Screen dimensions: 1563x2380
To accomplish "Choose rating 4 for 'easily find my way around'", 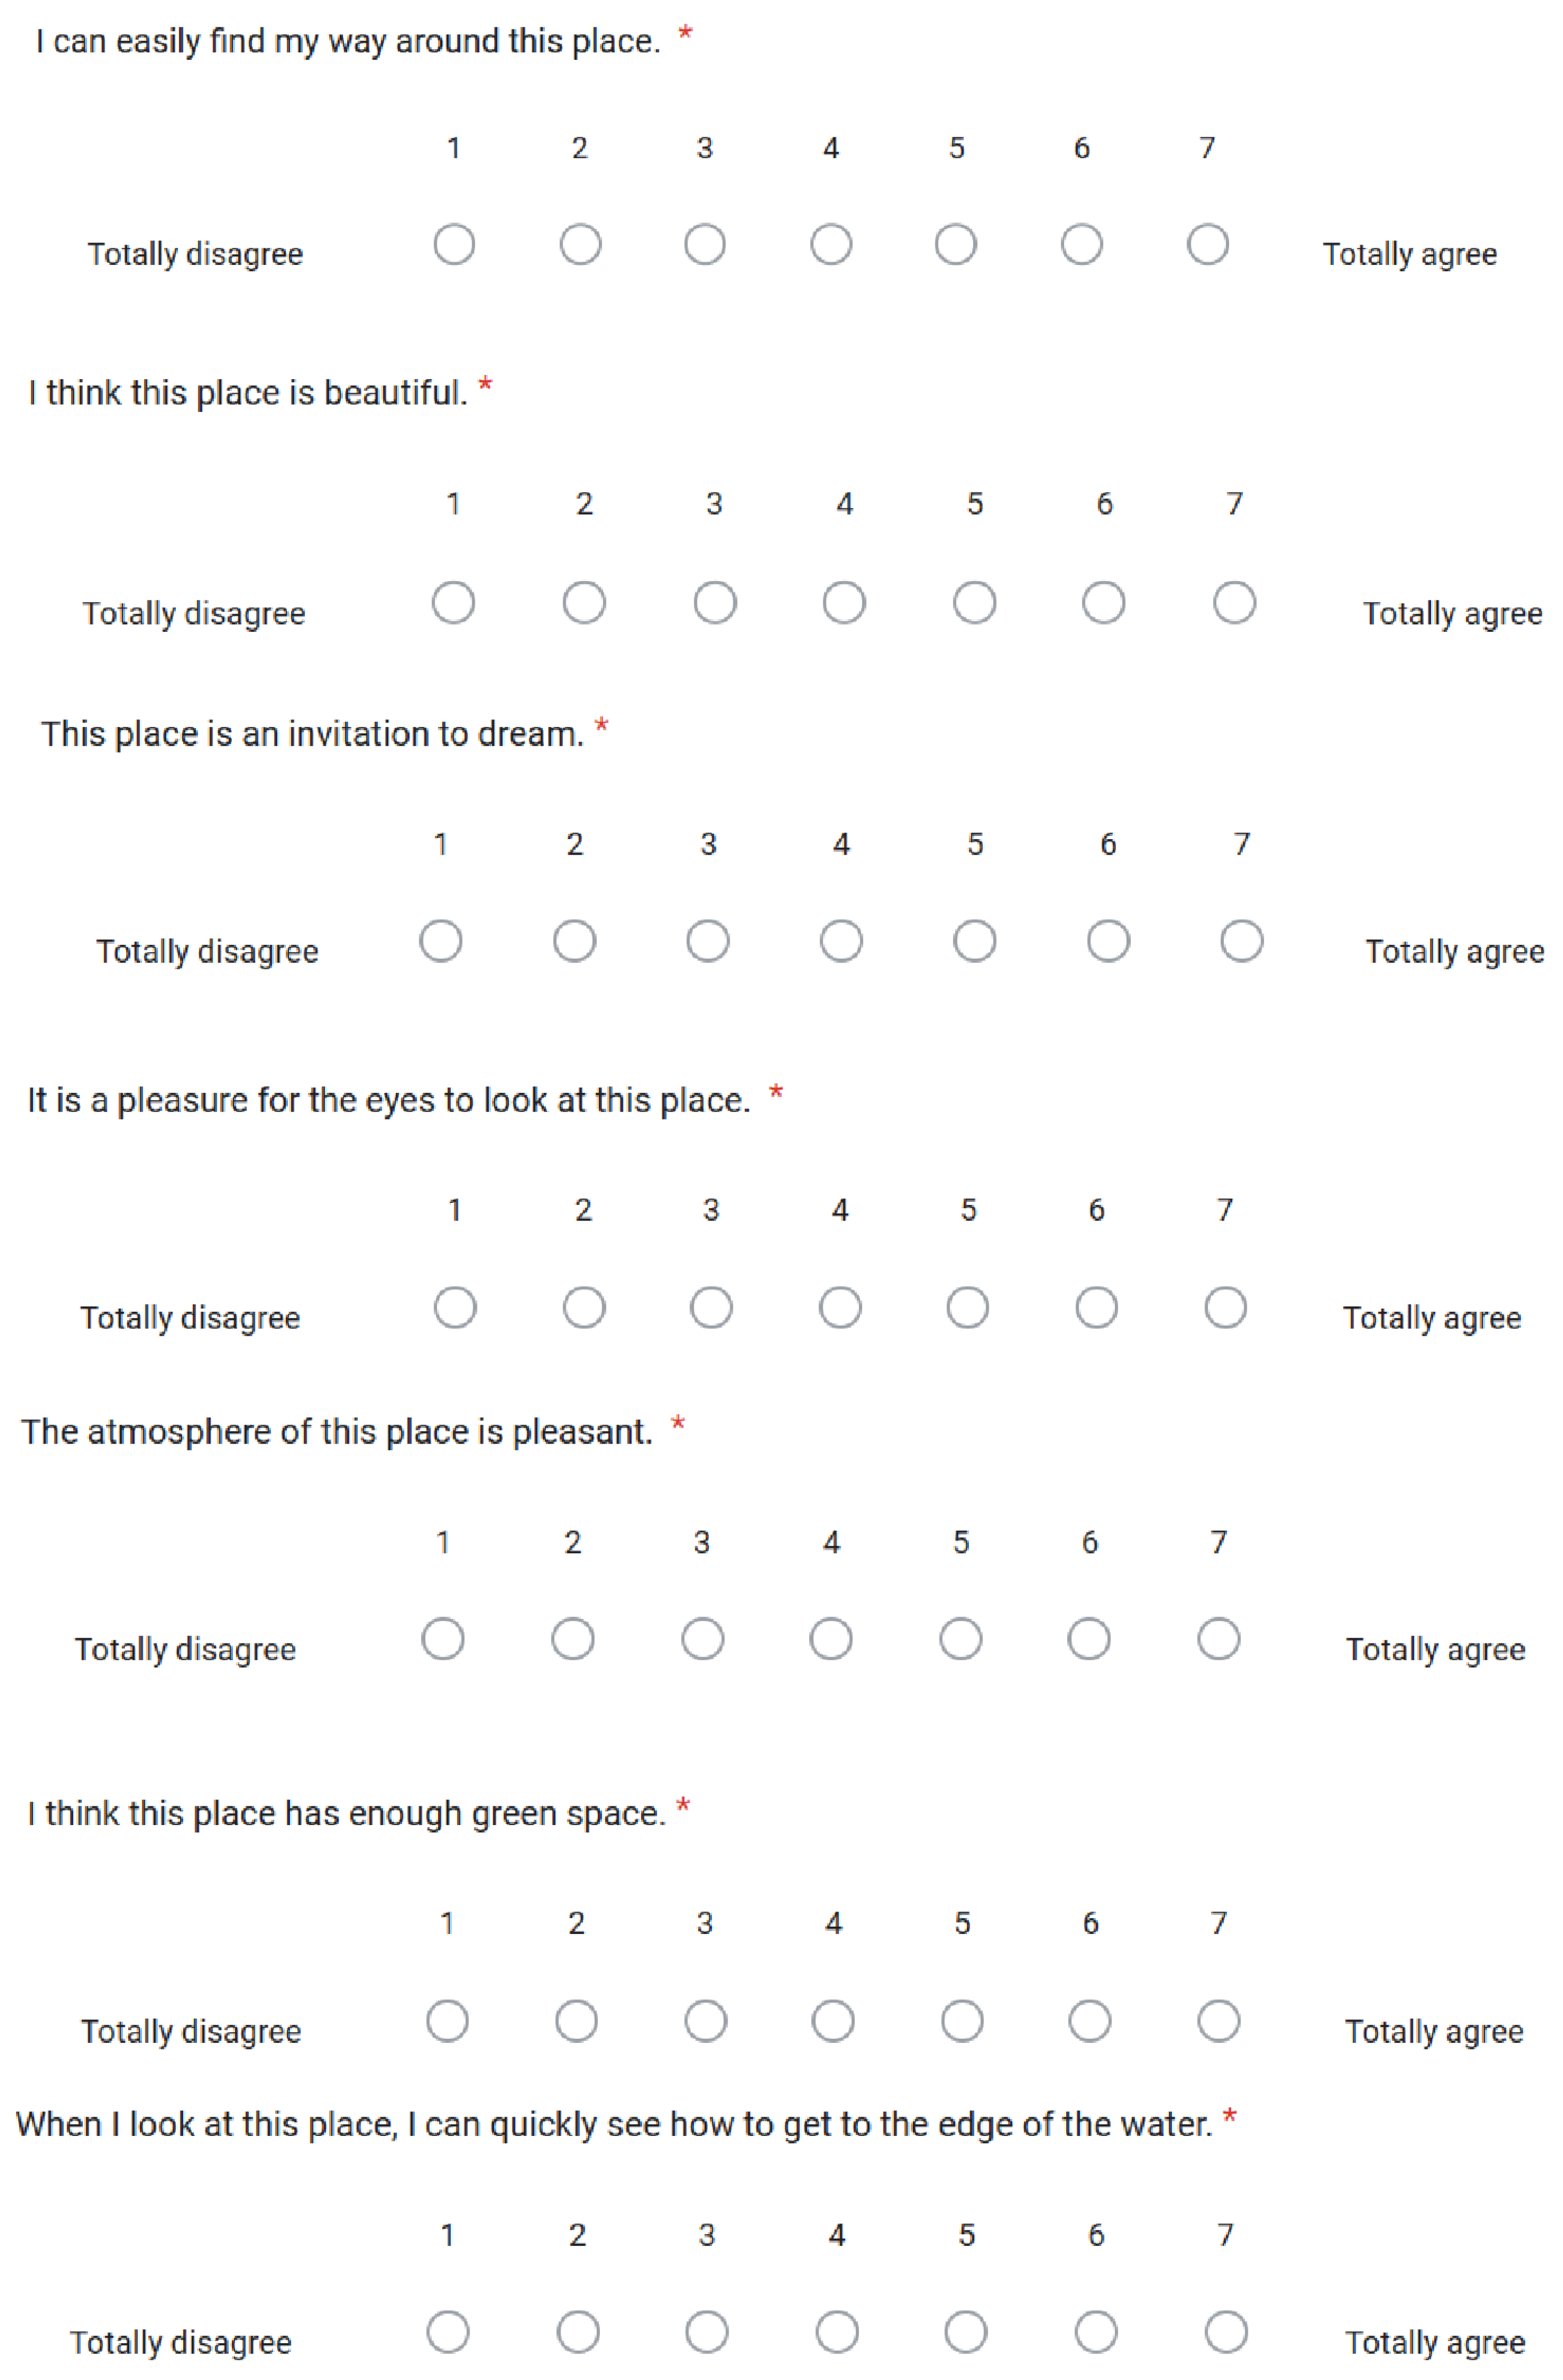I will [x=831, y=244].
